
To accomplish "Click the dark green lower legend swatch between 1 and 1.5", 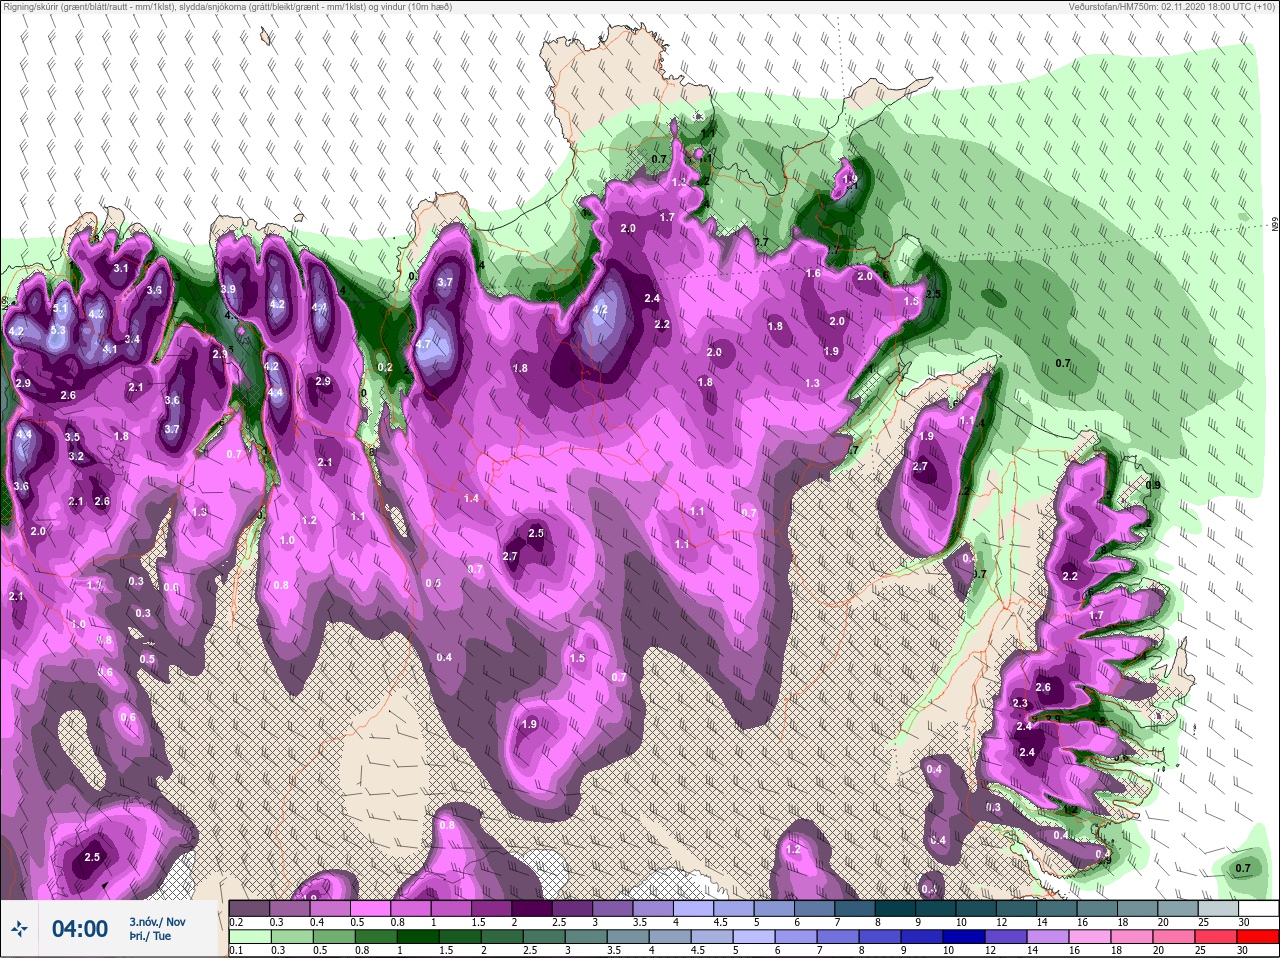I will 416,936.
